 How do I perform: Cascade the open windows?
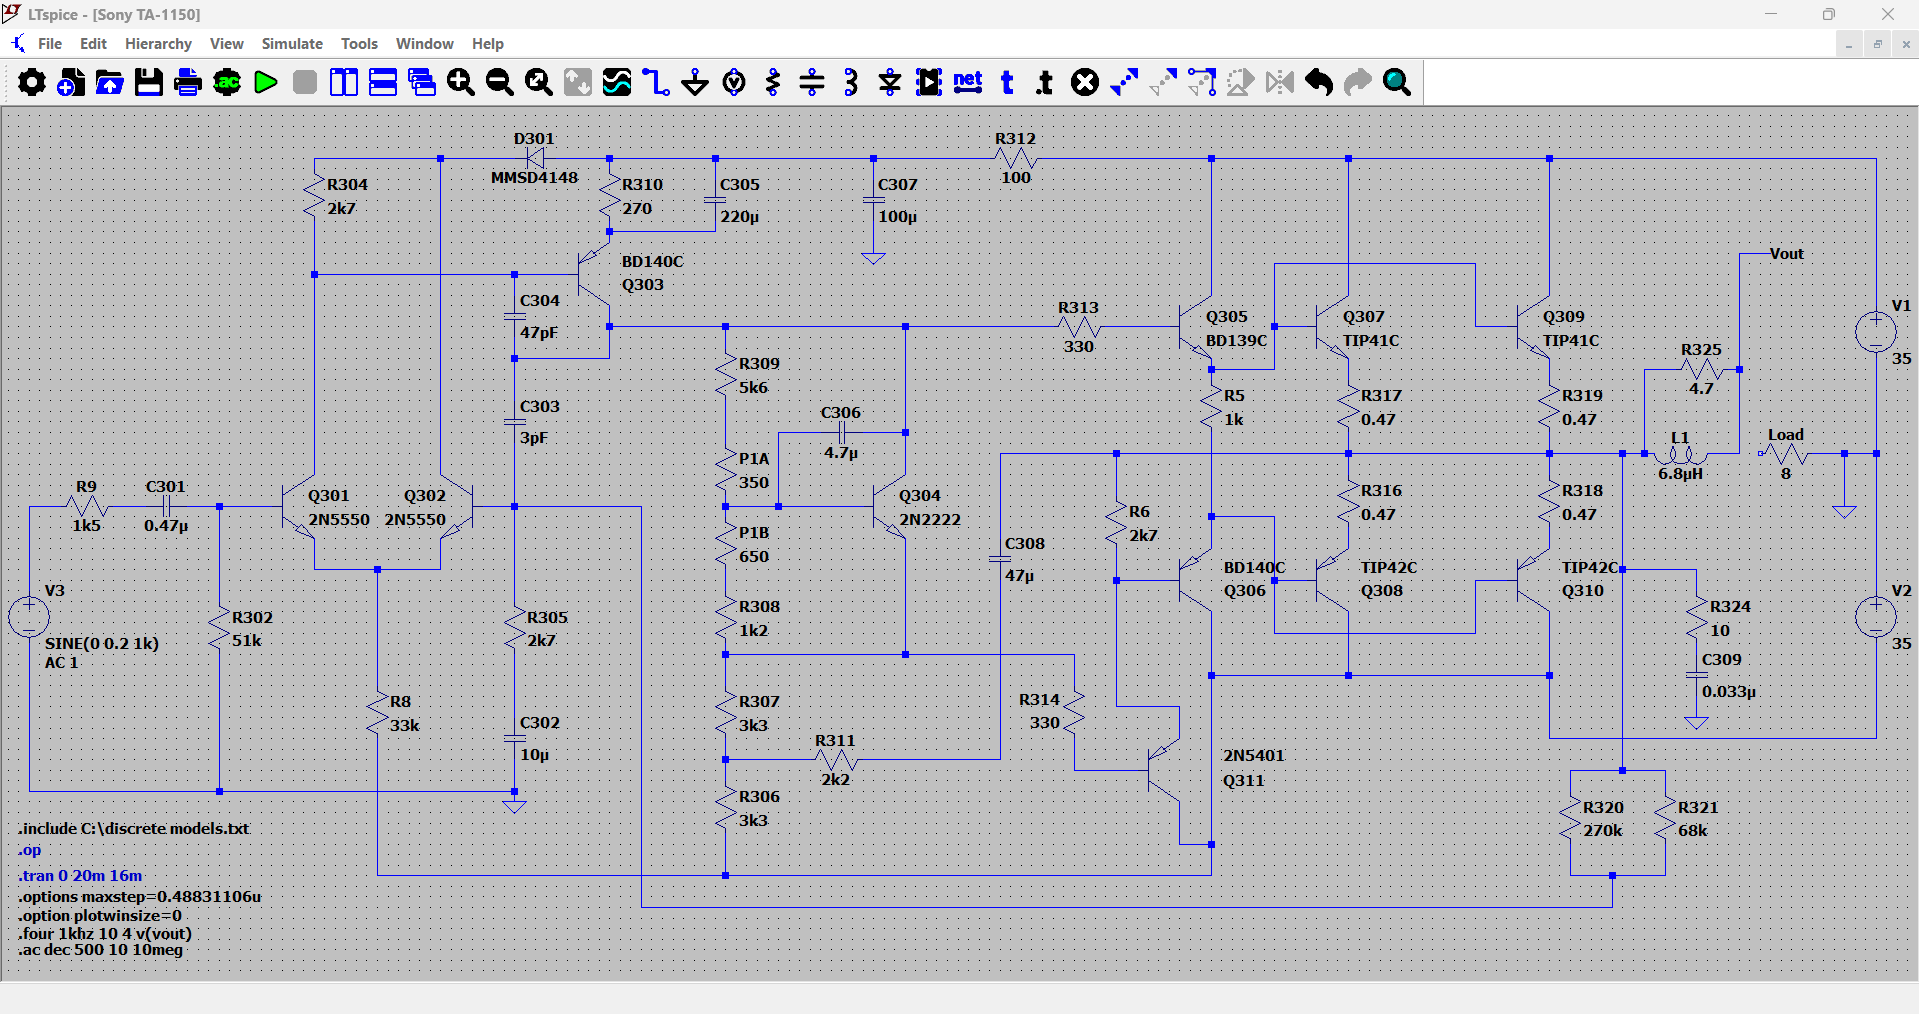click(422, 82)
